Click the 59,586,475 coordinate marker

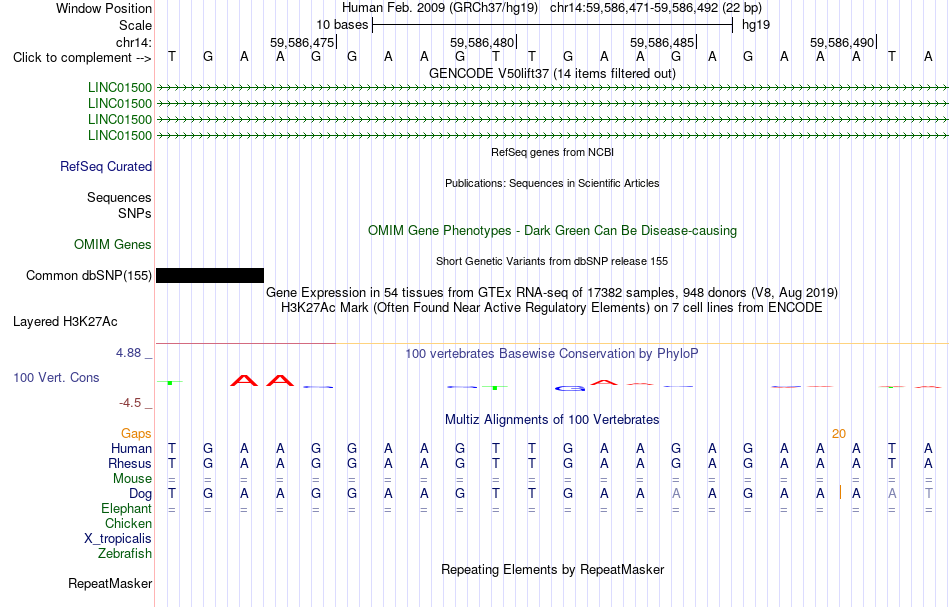click(x=302, y=42)
